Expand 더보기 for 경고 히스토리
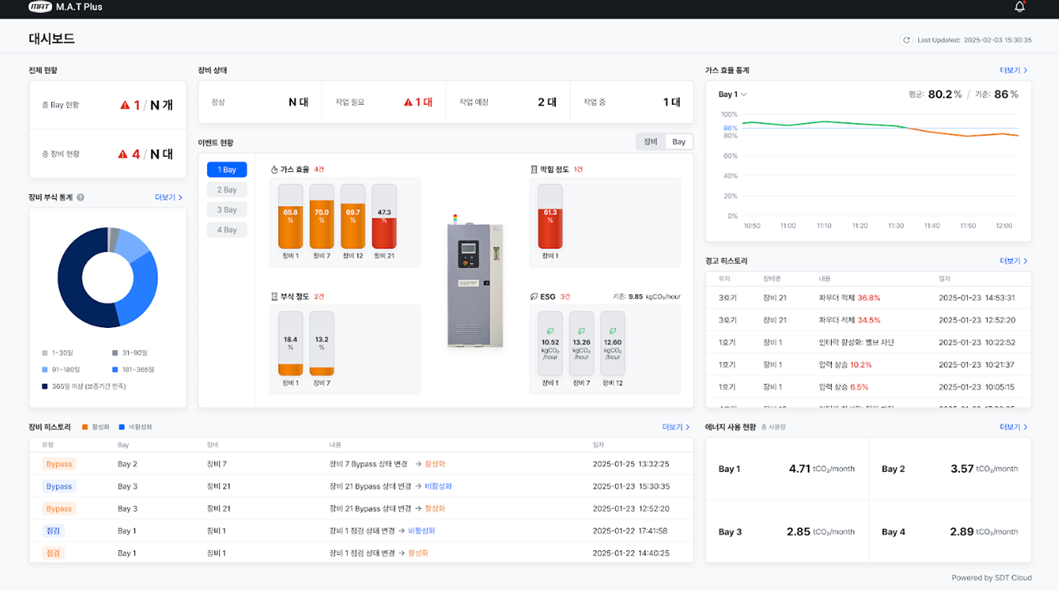 (1014, 261)
